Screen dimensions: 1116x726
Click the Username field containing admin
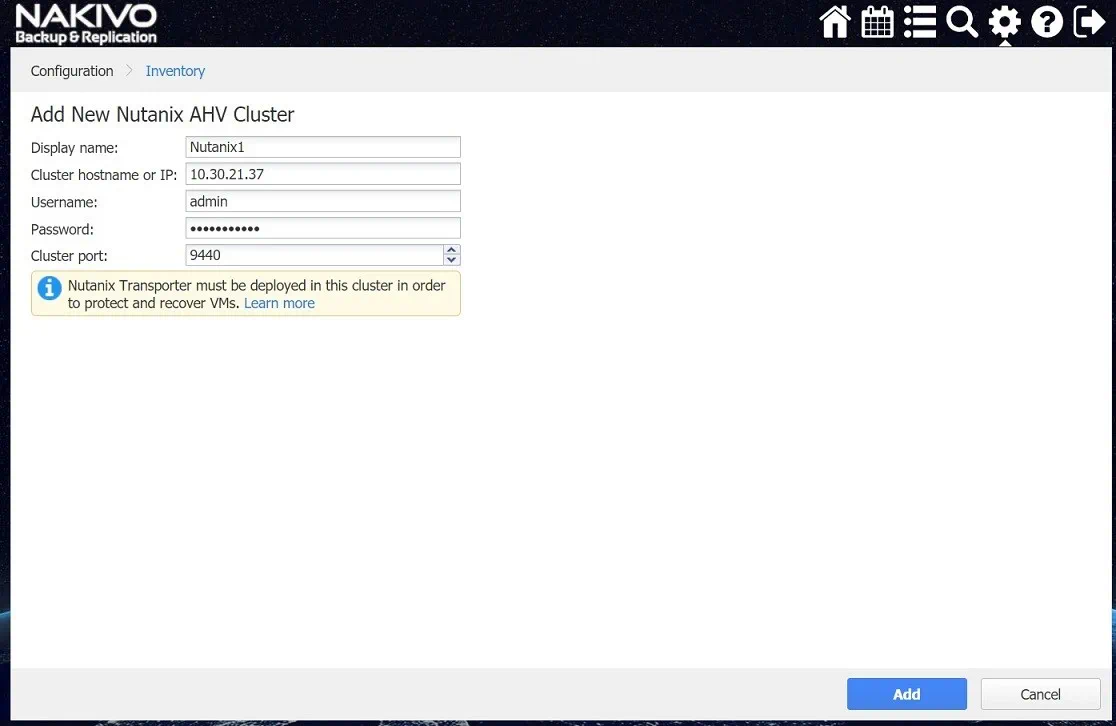(323, 201)
